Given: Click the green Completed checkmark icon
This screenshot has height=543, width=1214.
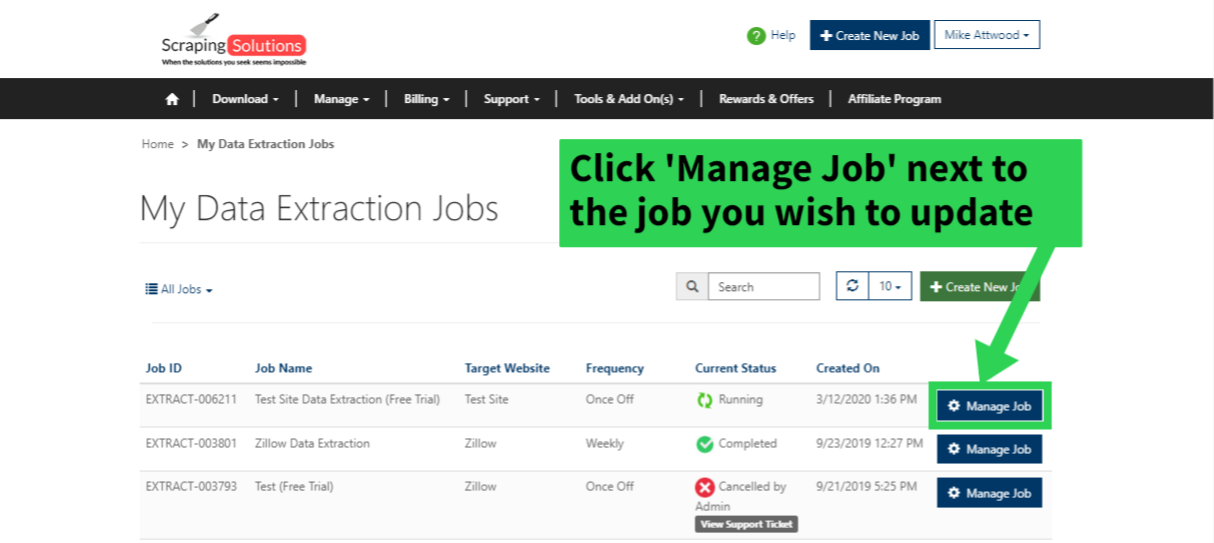Looking at the screenshot, I should 705,444.
